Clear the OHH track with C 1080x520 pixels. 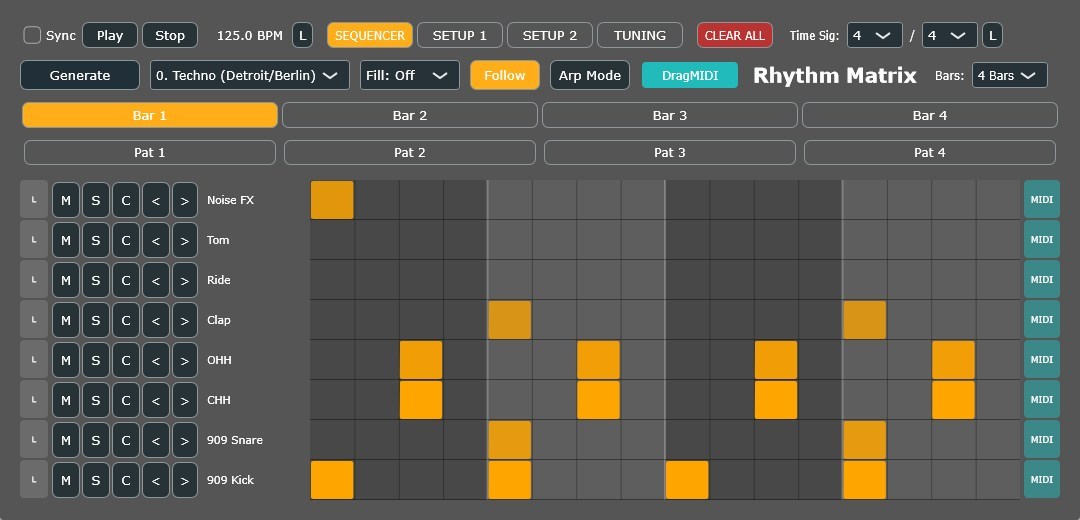tap(126, 360)
